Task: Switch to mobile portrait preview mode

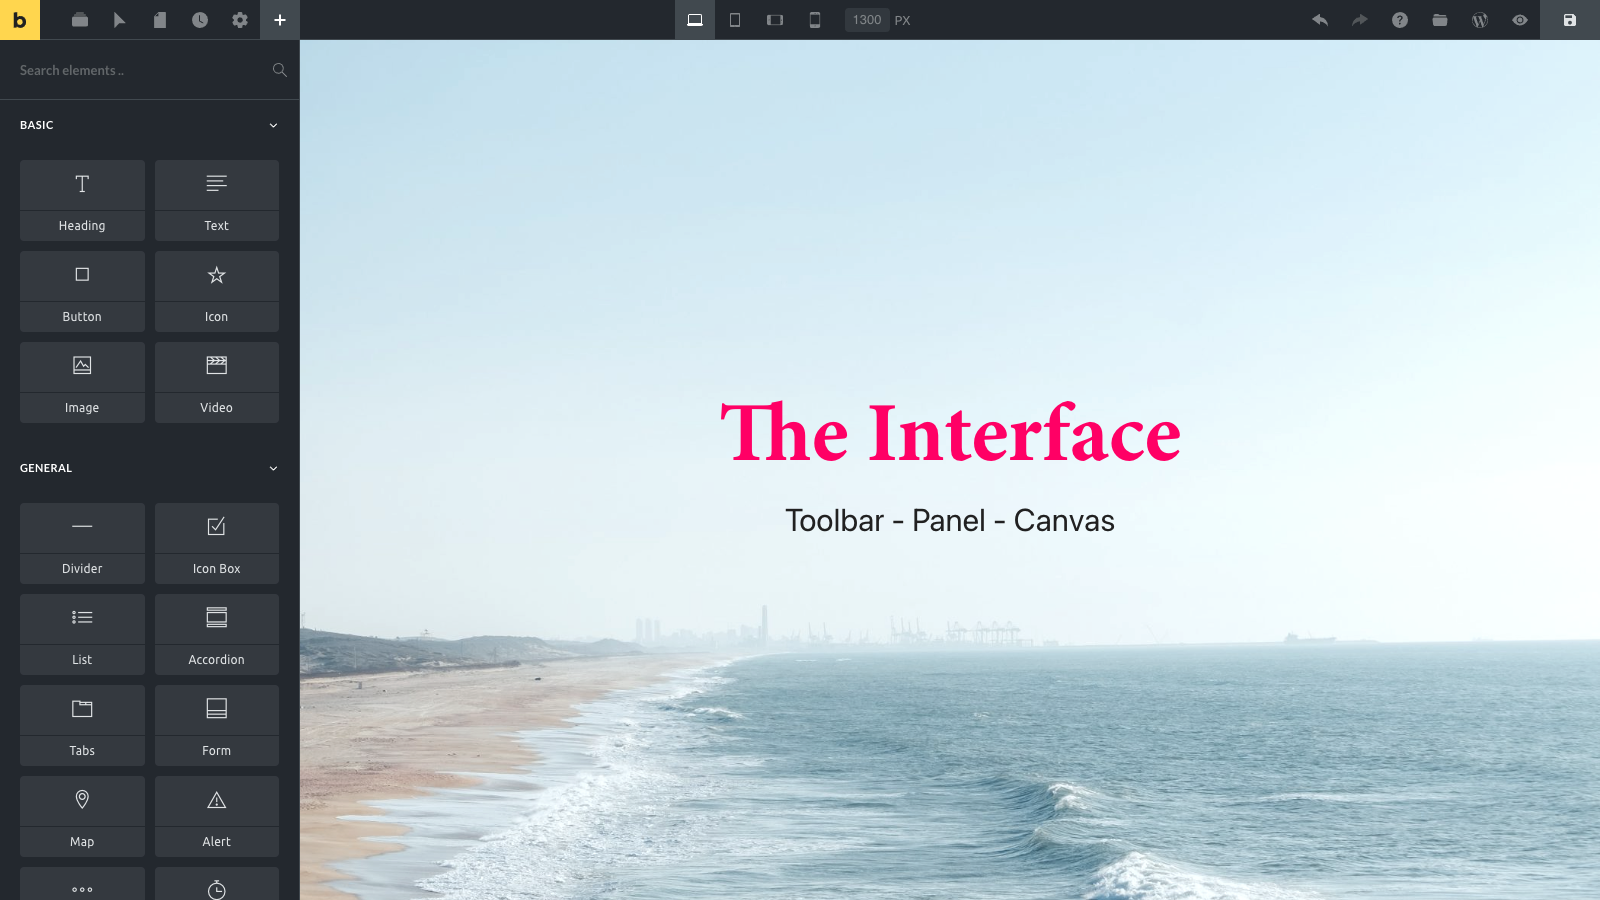Action: pos(815,20)
